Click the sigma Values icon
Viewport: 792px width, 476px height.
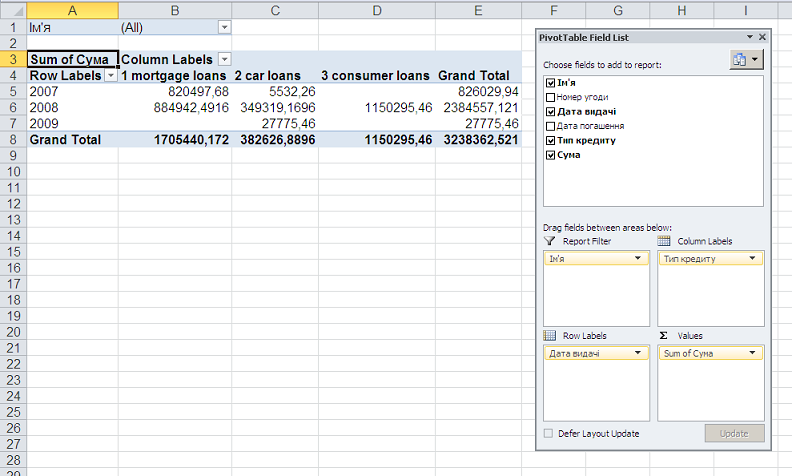[664, 336]
